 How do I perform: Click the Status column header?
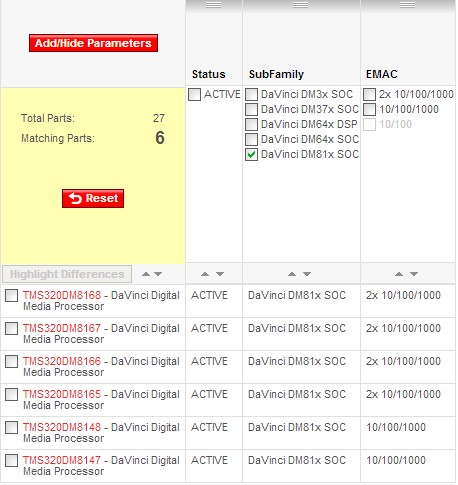pyautogui.click(x=209, y=74)
